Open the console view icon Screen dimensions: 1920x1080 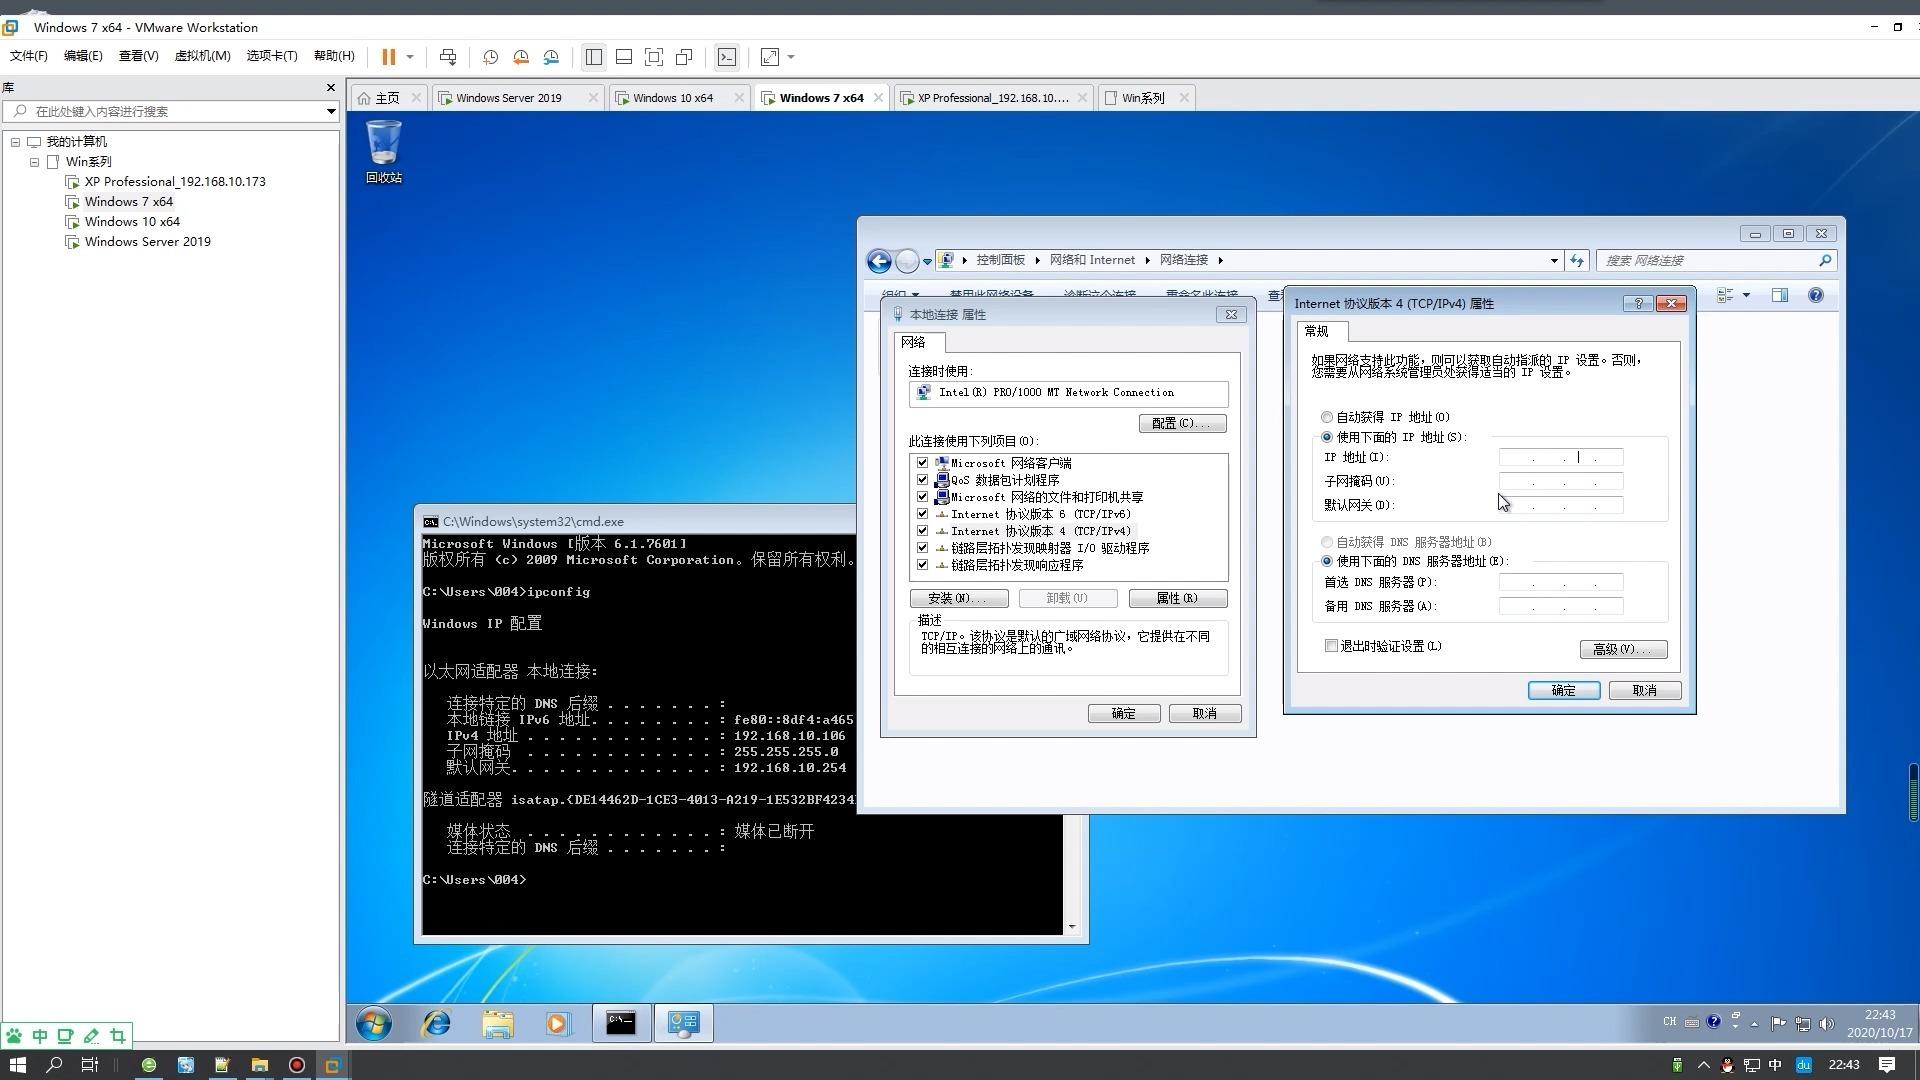pos(727,57)
